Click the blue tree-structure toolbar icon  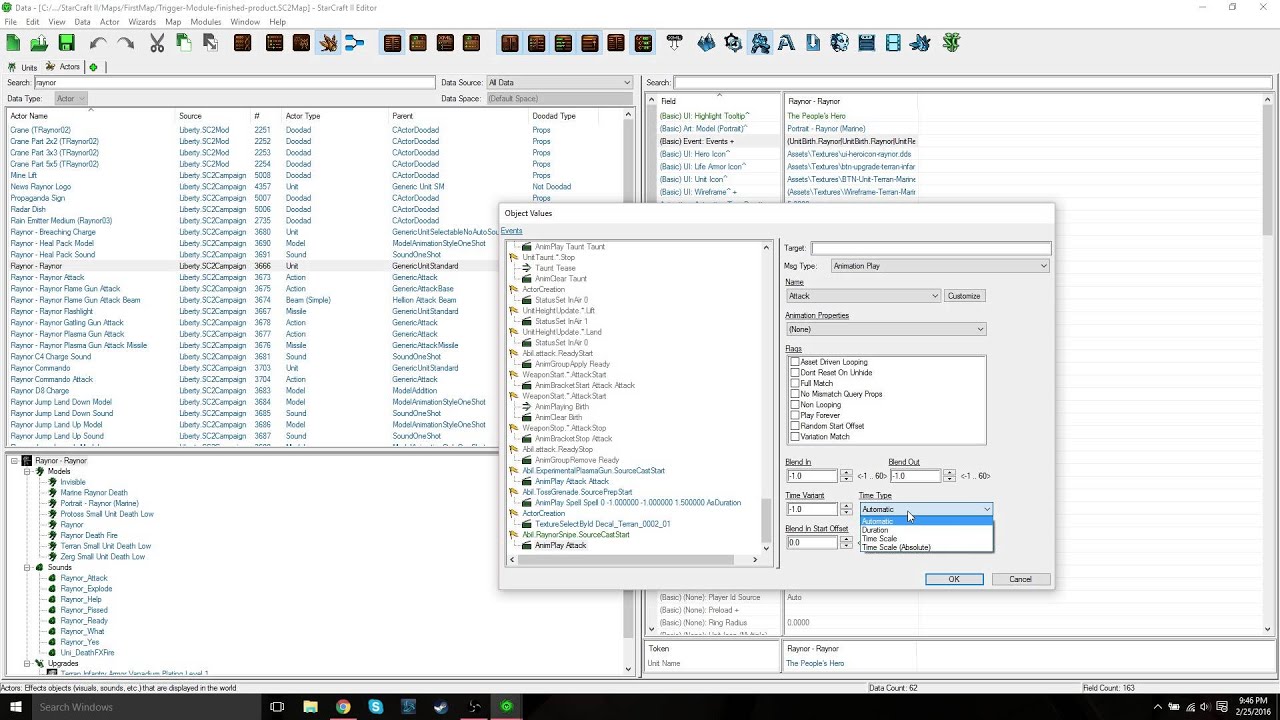pos(355,43)
